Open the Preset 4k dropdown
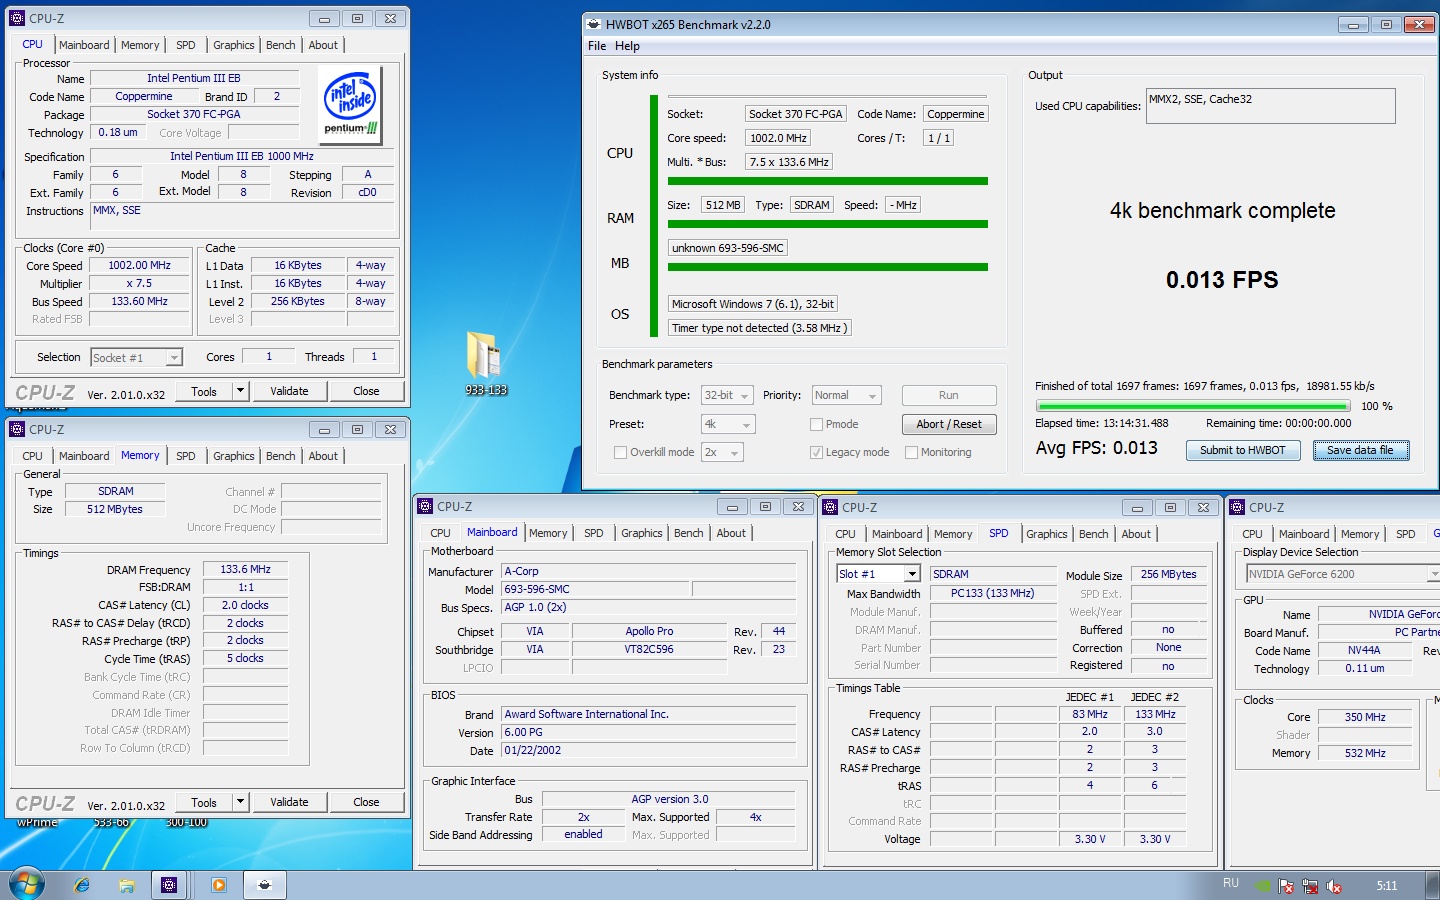Image resolution: width=1440 pixels, height=900 pixels. (x=727, y=424)
